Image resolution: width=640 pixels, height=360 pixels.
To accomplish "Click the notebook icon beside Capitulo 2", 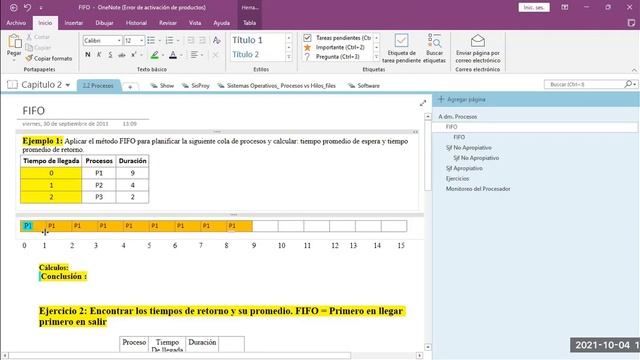I will click(12, 84).
